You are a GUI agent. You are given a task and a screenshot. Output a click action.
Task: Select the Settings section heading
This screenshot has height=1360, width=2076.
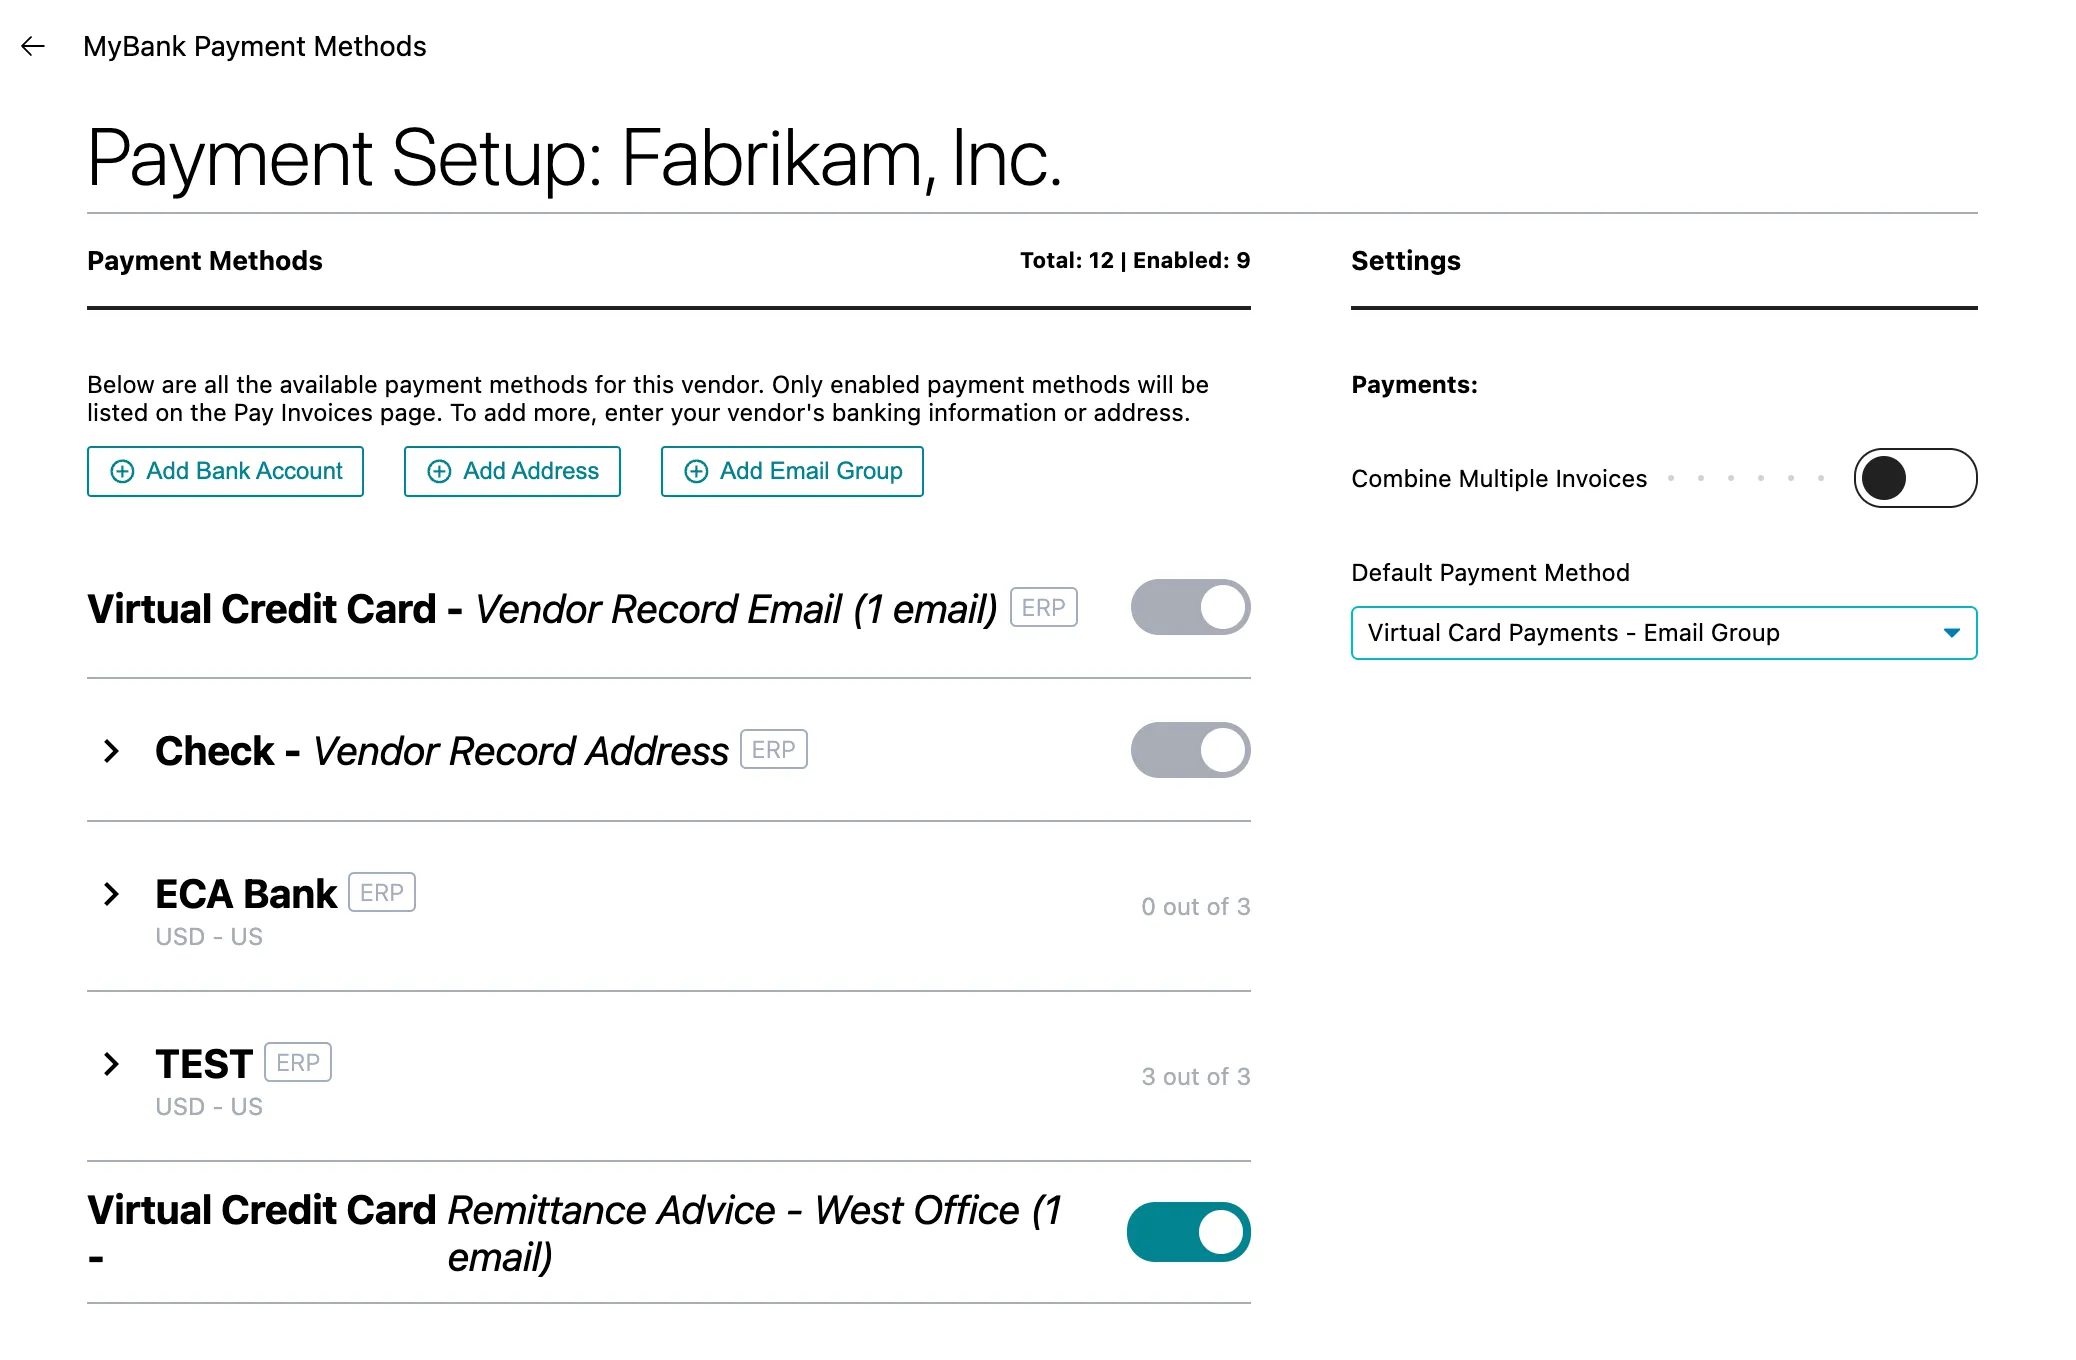[1406, 261]
